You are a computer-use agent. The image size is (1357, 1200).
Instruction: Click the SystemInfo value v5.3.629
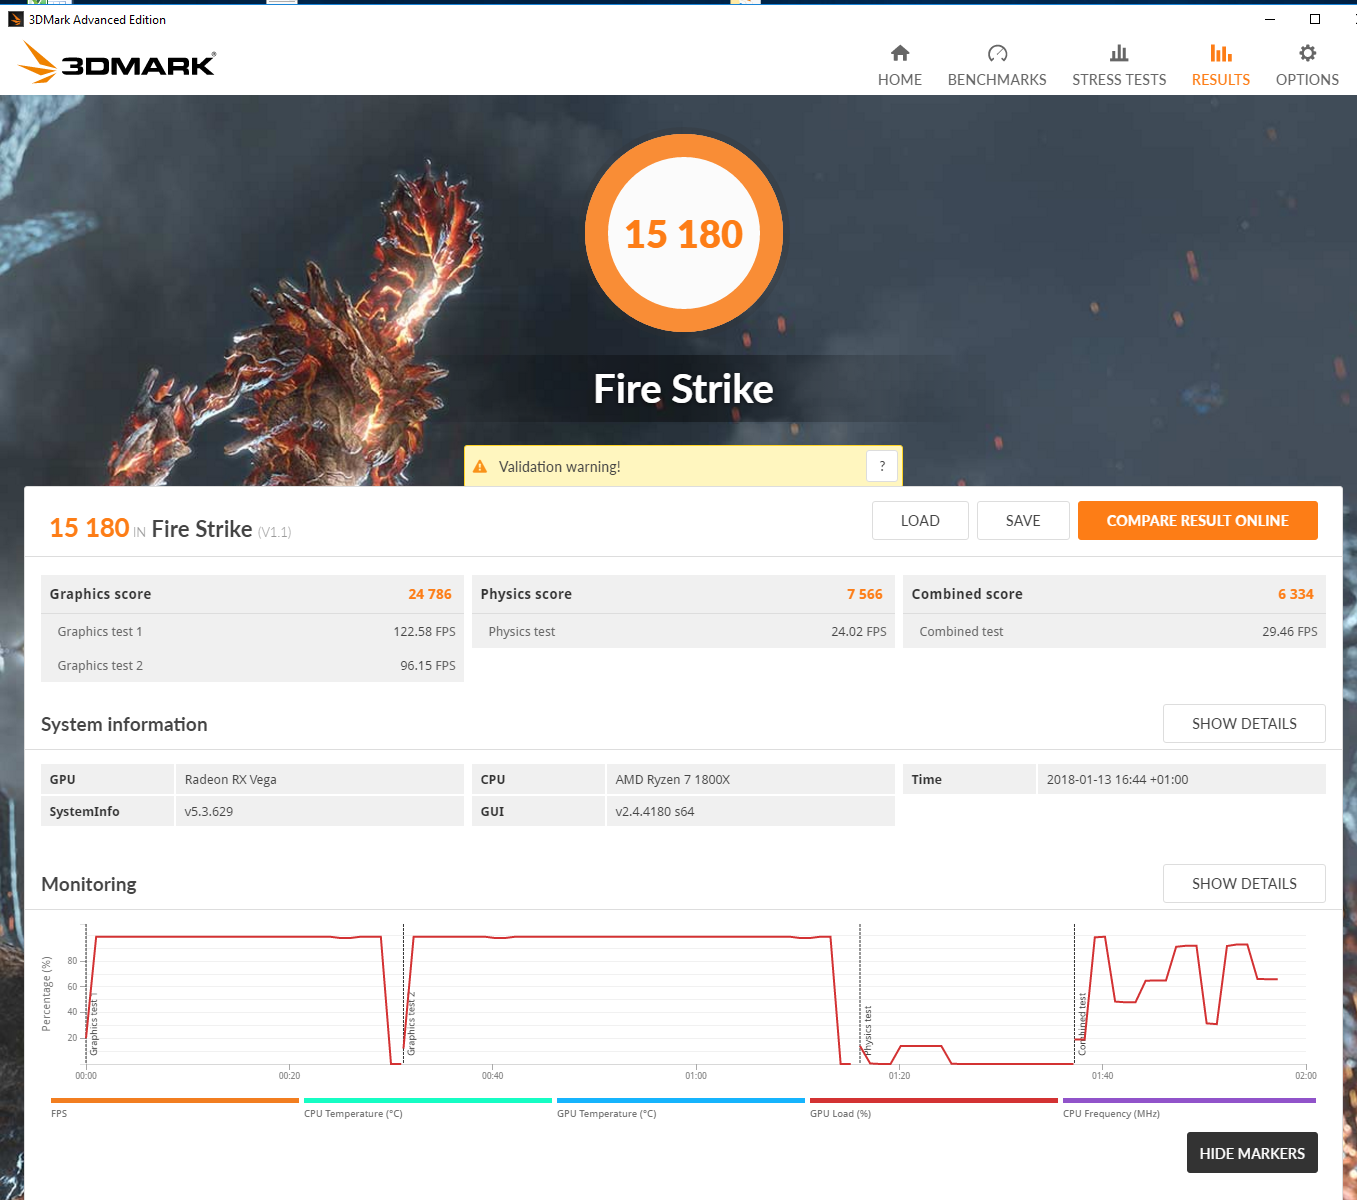(209, 812)
